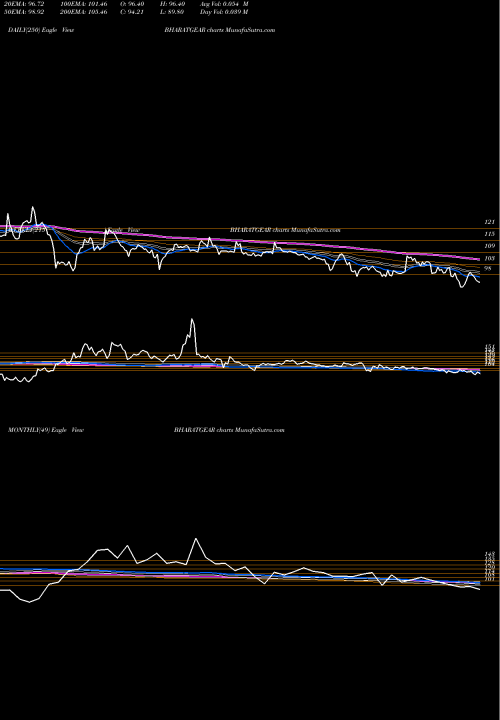
Task: Click the Day Vol reading
Action: click(x=224, y=11)
